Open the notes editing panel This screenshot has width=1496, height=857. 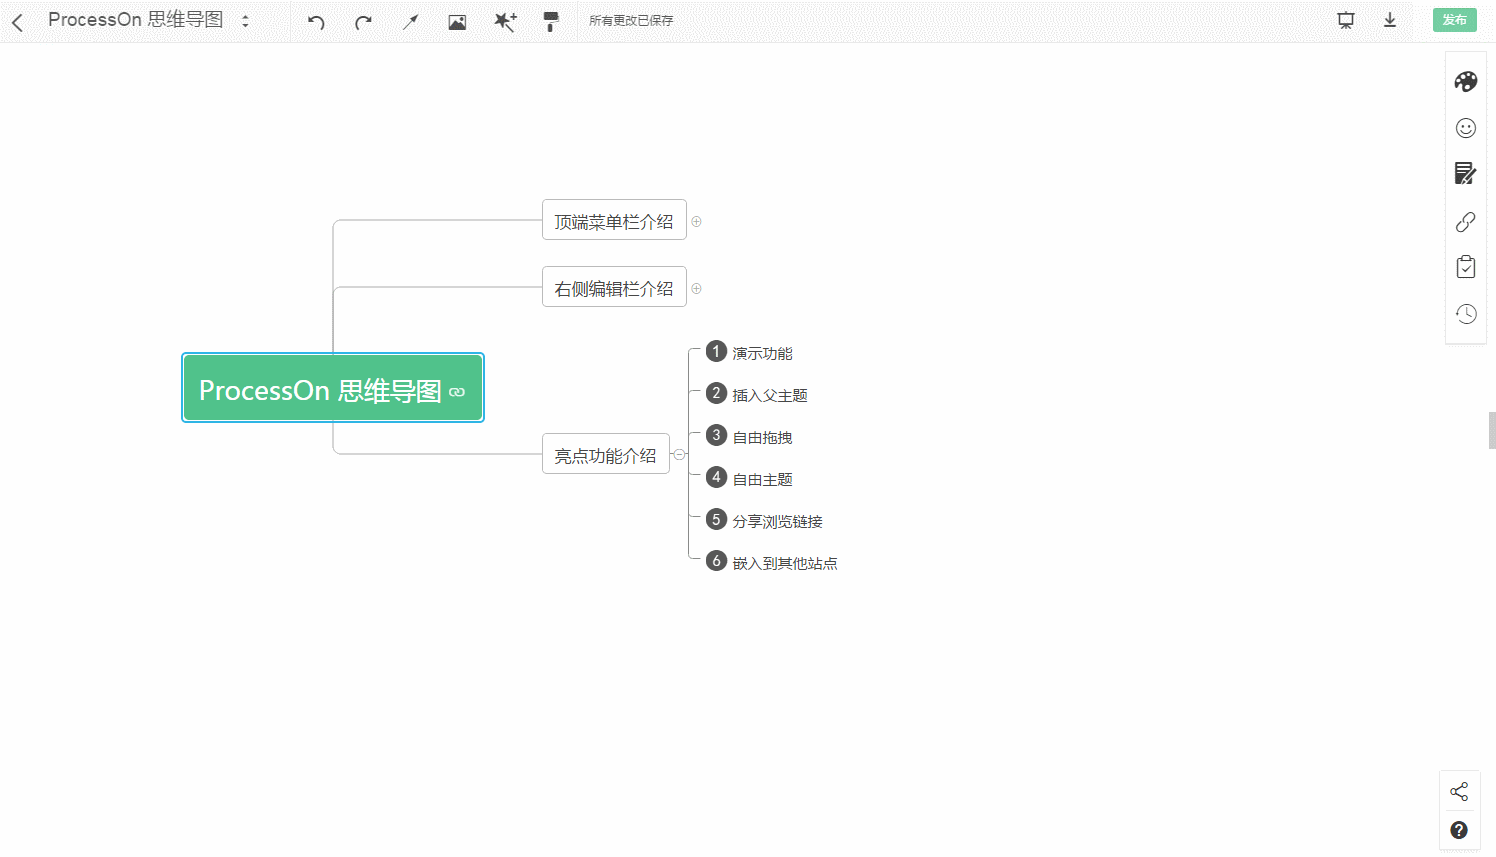[x=1465, y=173]
